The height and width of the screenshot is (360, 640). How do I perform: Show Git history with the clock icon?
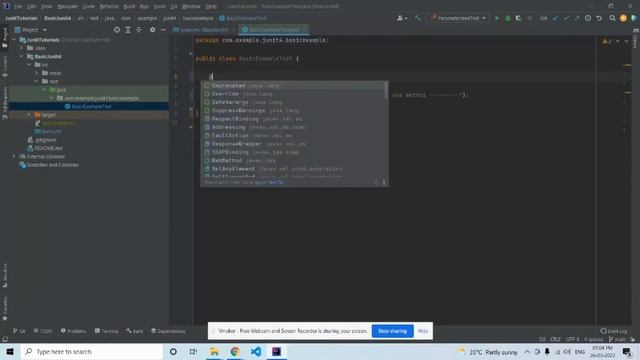tap(588, 18)
